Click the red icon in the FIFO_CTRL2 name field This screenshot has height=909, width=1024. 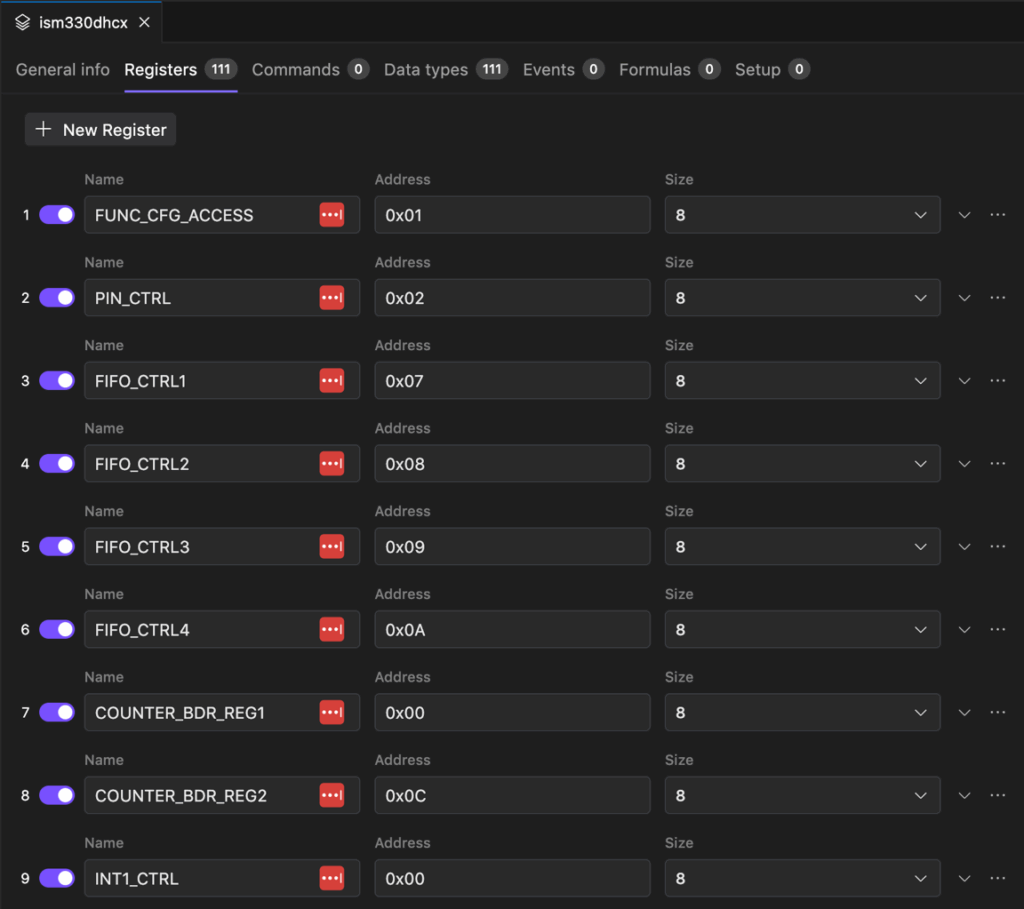click(x=331, y=464)
